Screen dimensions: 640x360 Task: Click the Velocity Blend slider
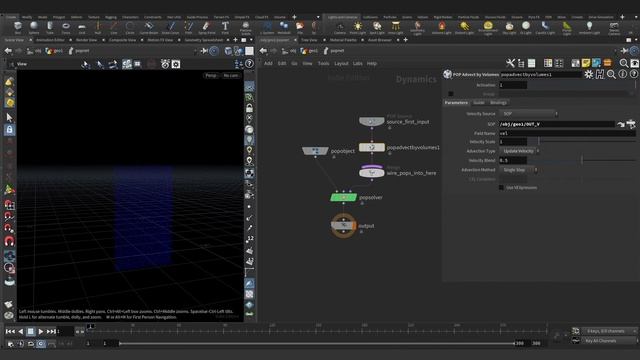582,160
